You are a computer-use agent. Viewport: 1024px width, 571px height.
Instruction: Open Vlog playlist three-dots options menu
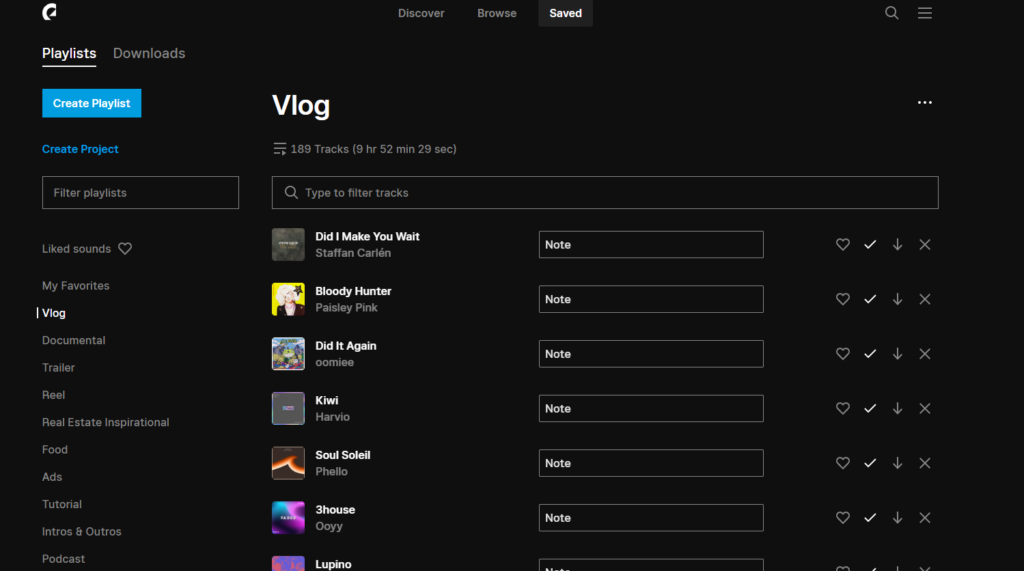click(925, 103)
